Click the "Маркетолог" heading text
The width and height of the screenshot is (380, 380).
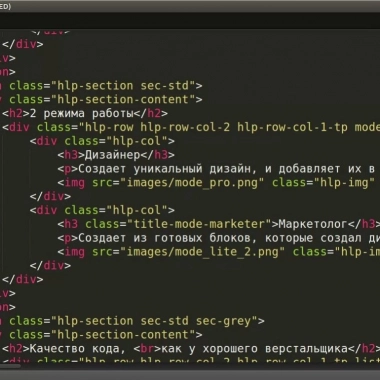pos(313,224)
